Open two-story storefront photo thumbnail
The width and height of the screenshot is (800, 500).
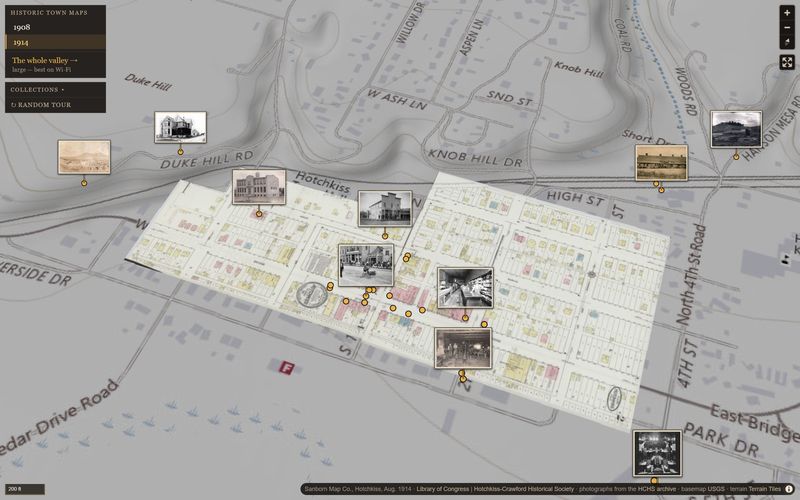[385, 209]
